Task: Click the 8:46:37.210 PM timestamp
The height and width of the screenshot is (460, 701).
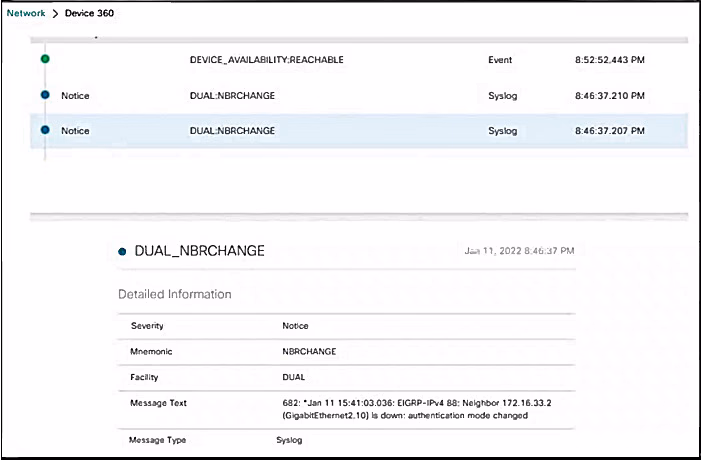Action: (609, 96)
